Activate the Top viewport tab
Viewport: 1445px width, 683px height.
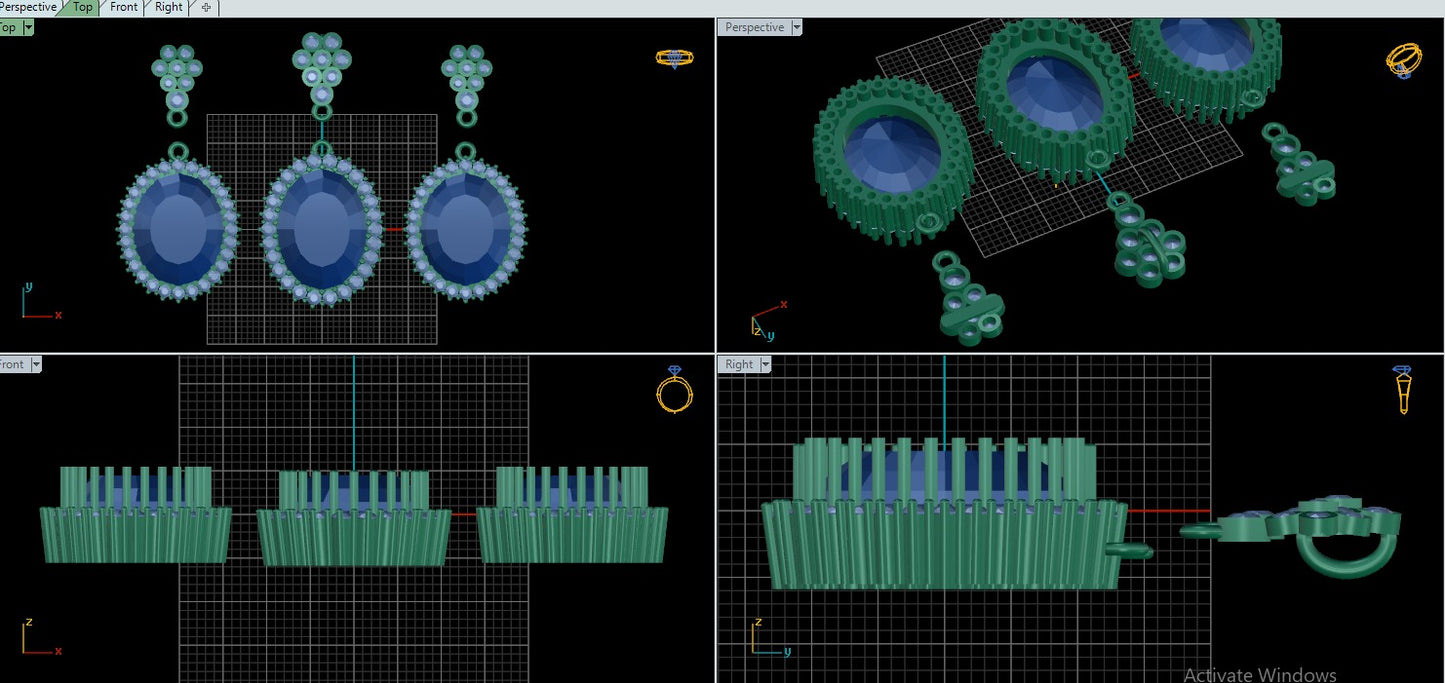(x=82, y=7)
